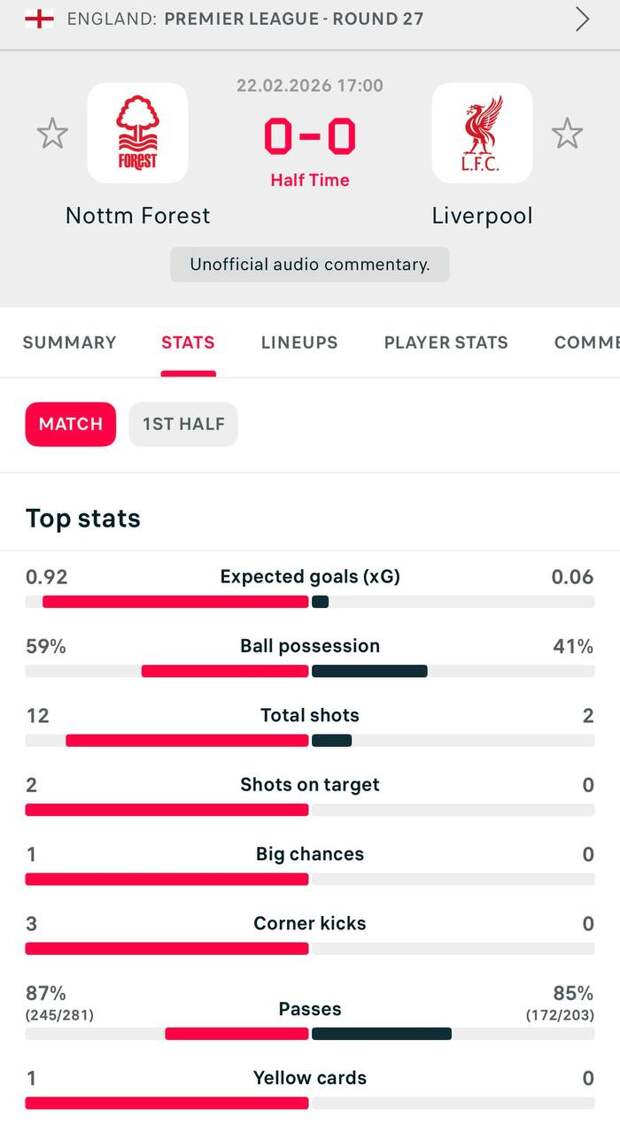620x1132 pixels.
Task: Click the Nottm Forest team name
Action: pos(138,216)
